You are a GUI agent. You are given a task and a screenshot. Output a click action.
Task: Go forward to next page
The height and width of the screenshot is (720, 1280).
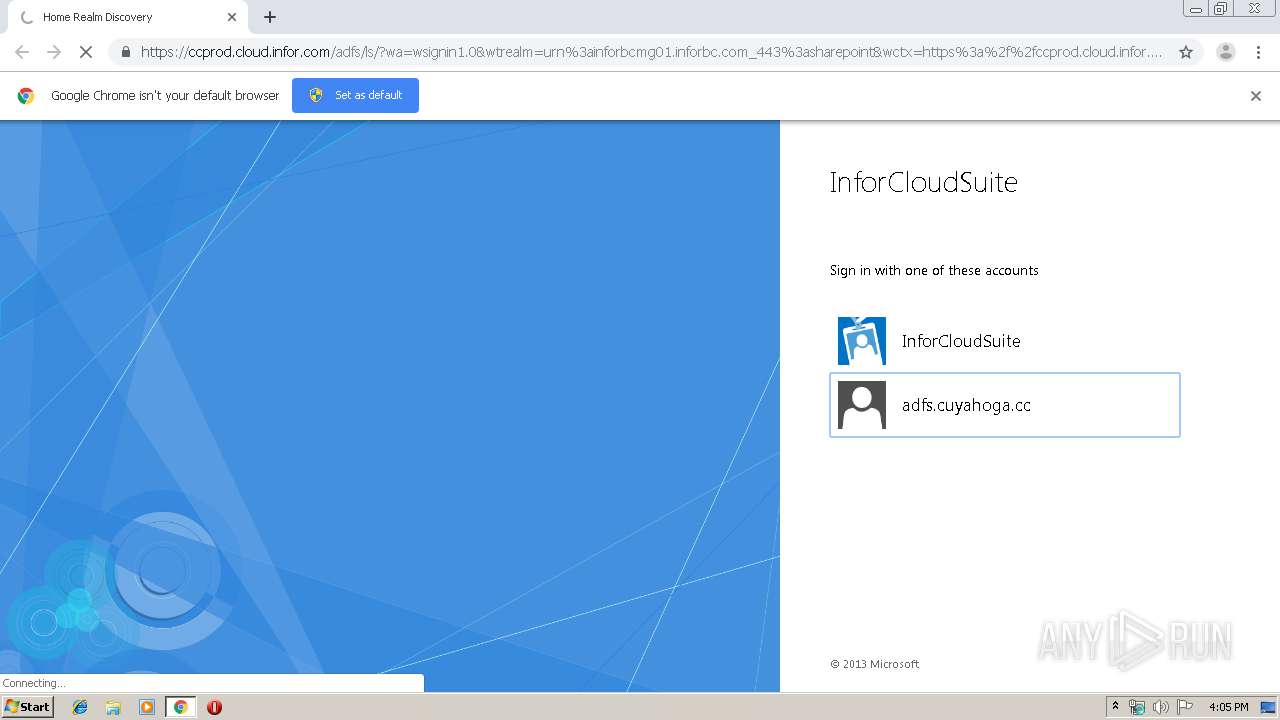(x=54, y=52)
